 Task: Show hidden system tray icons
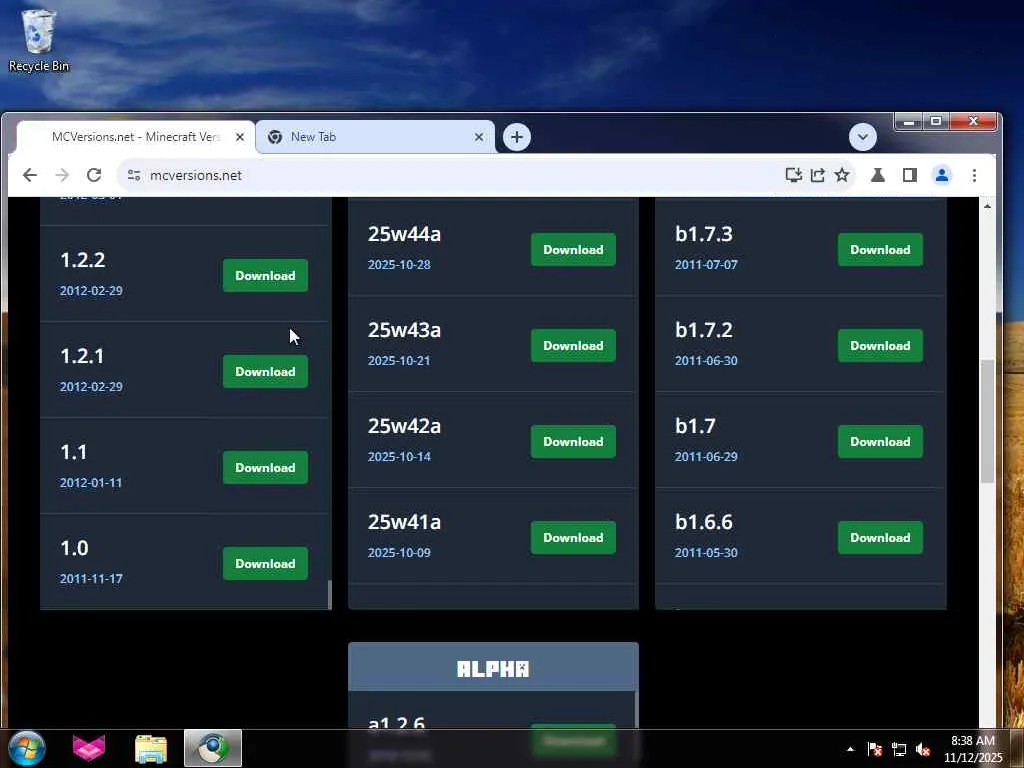tap(850, 749)
